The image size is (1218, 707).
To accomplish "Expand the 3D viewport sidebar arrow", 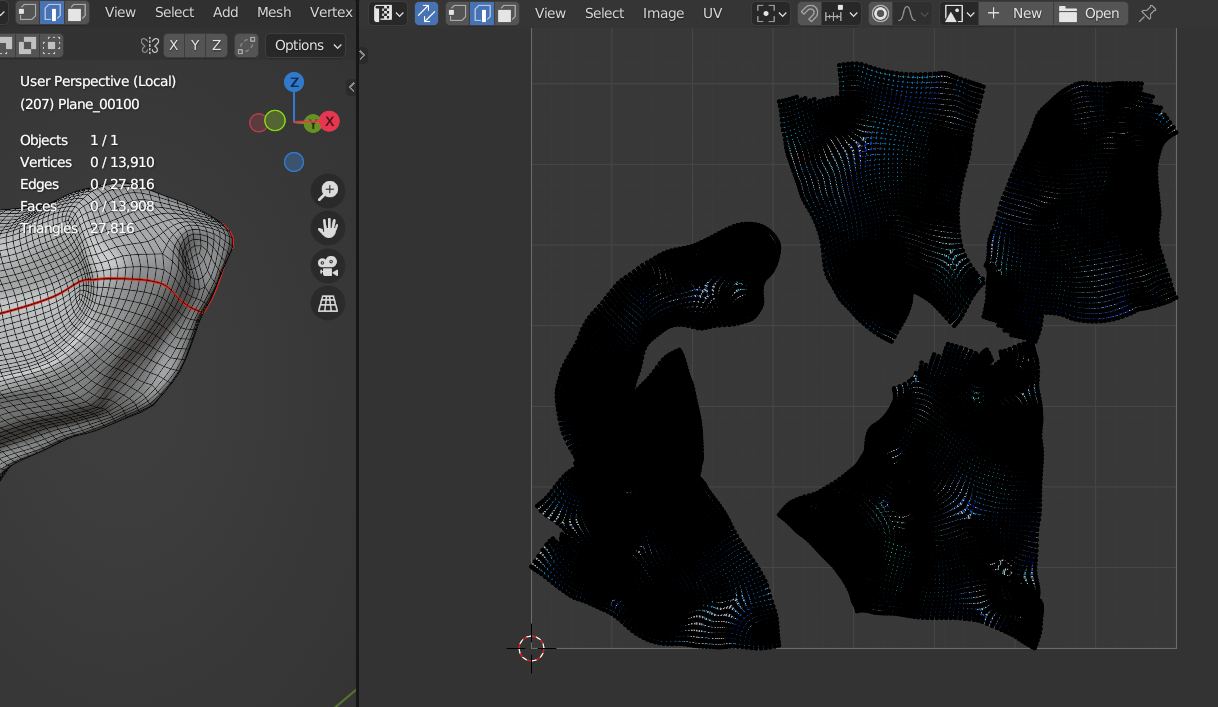I will point(352,87).
